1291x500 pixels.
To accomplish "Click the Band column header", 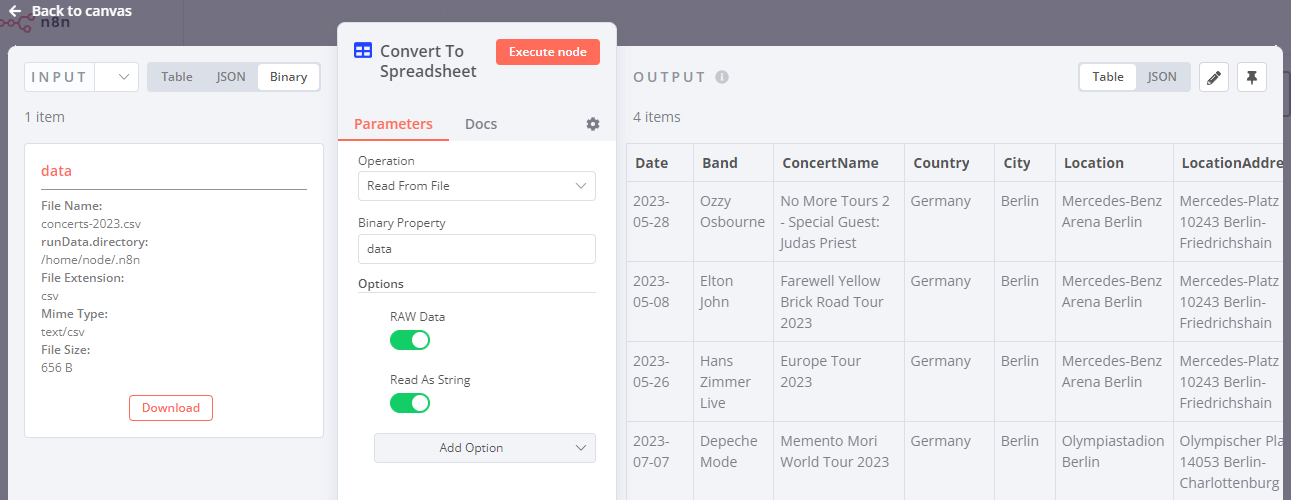I will (x=720, y=163).
